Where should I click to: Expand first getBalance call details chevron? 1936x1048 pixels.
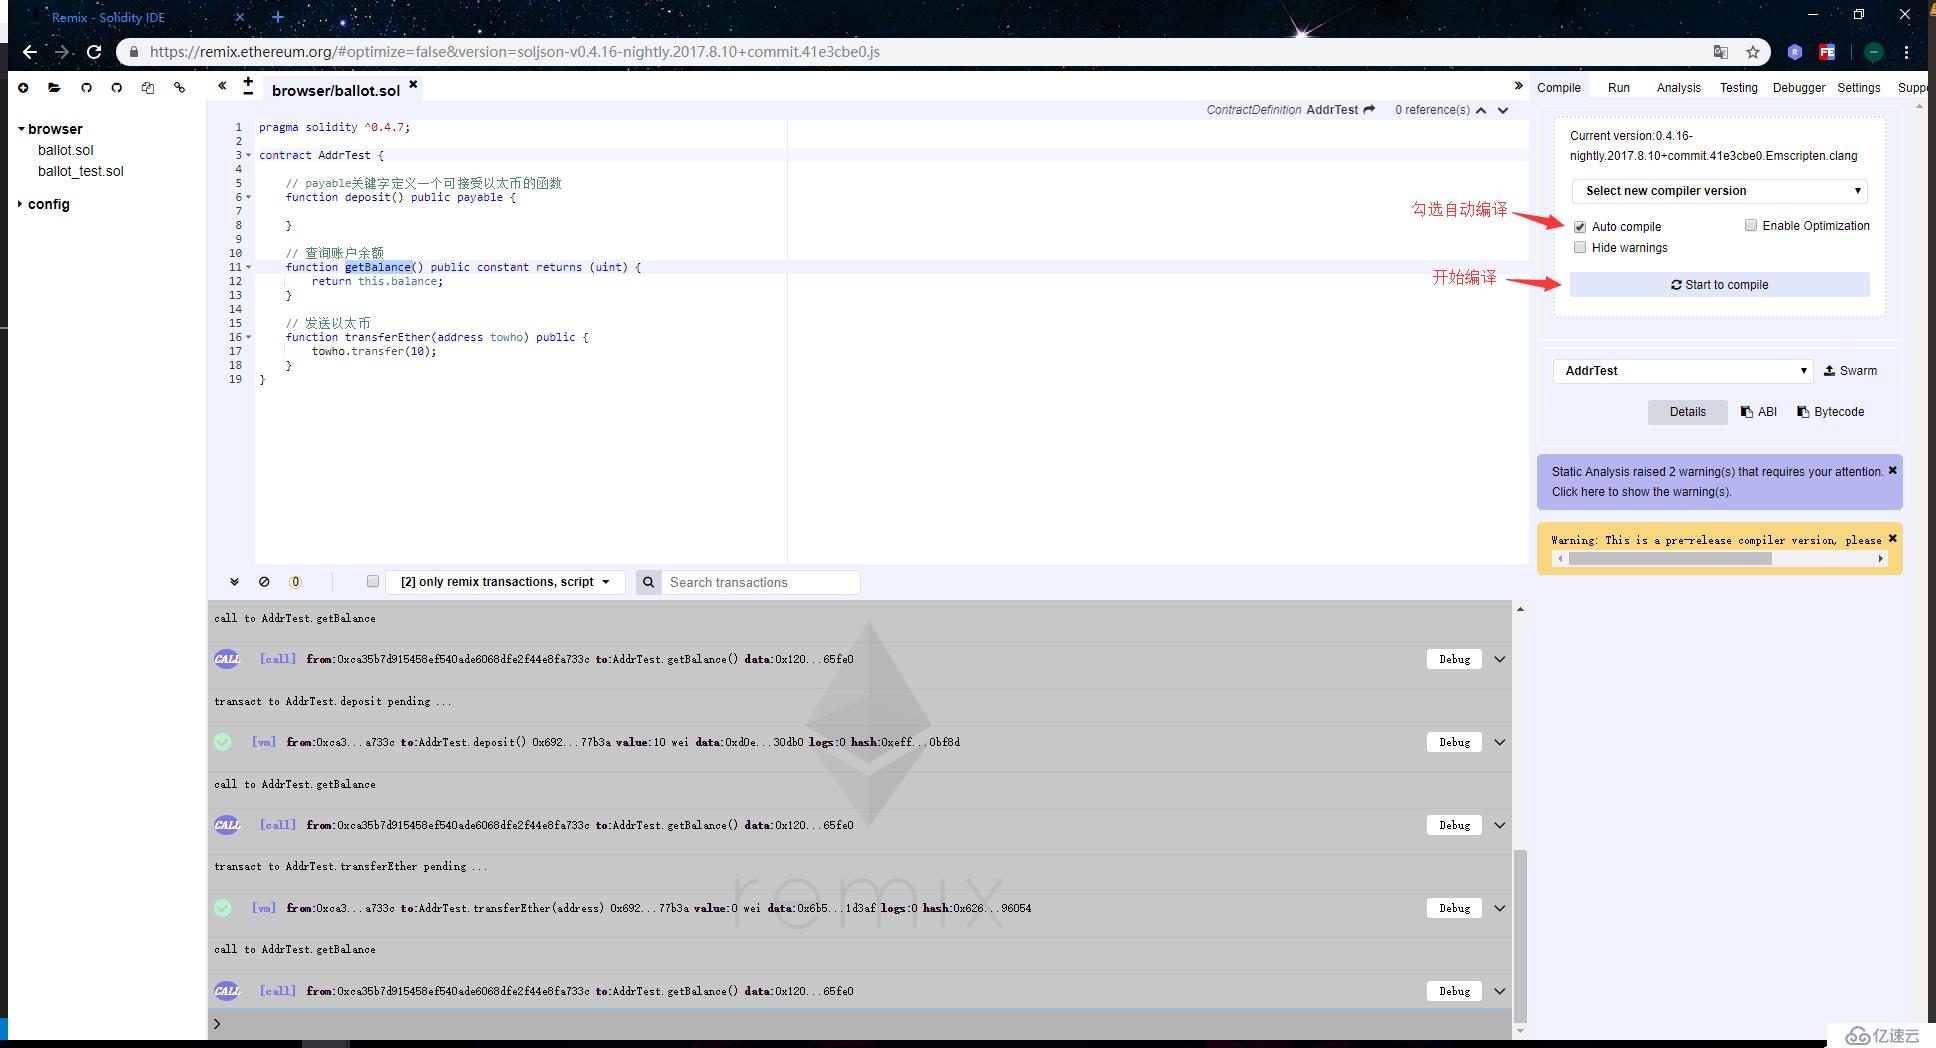click(1500, 659)
